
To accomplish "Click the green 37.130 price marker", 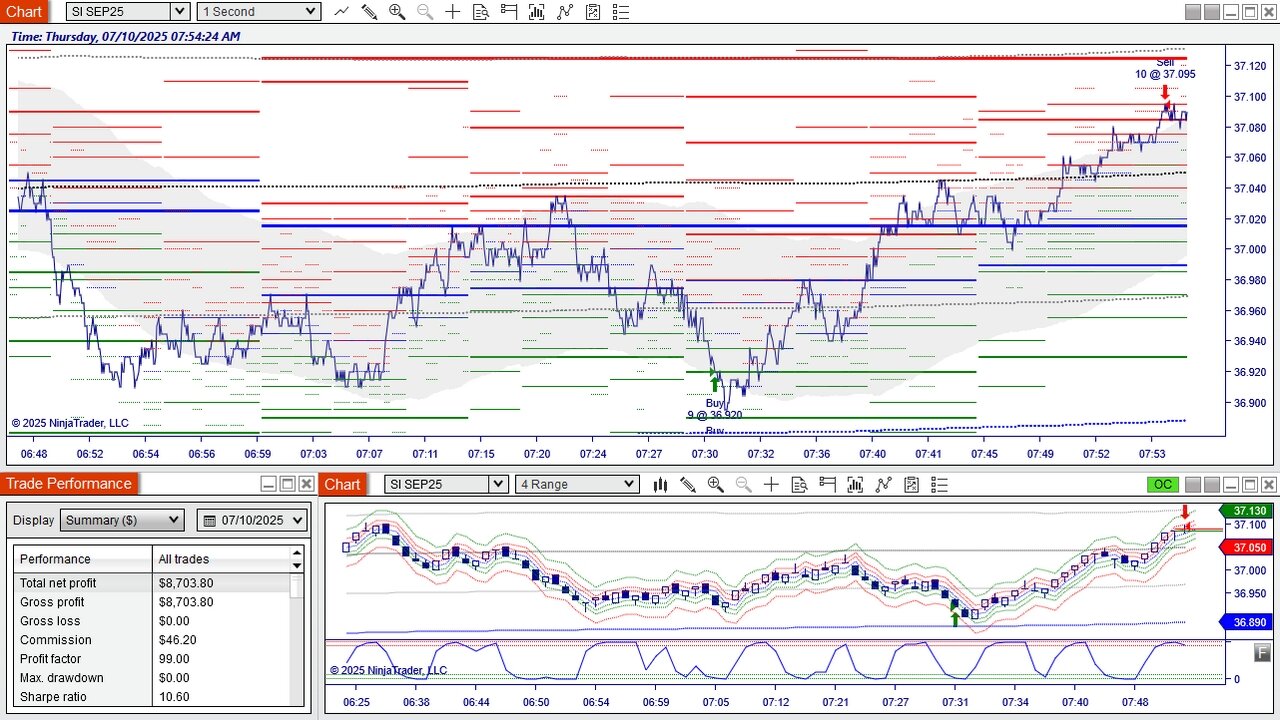I will click(1246, 511).
